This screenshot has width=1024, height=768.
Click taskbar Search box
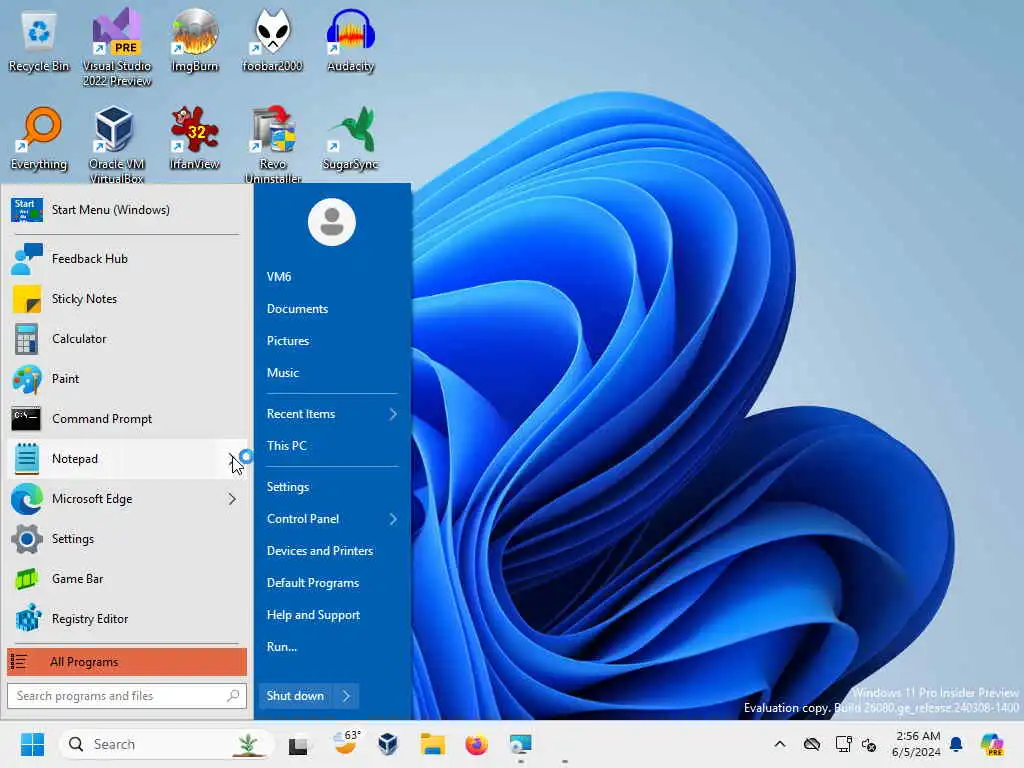pyautogui.click(x=166, y=744)
